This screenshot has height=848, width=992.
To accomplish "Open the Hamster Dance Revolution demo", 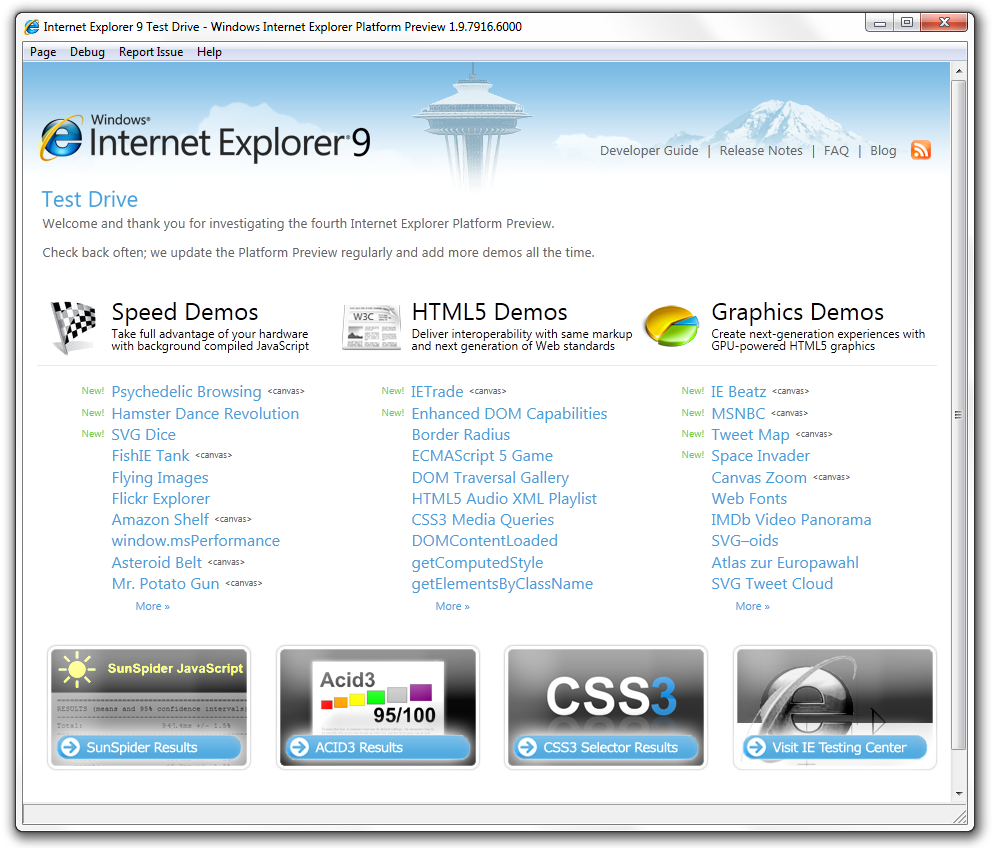I will [205, 413].
